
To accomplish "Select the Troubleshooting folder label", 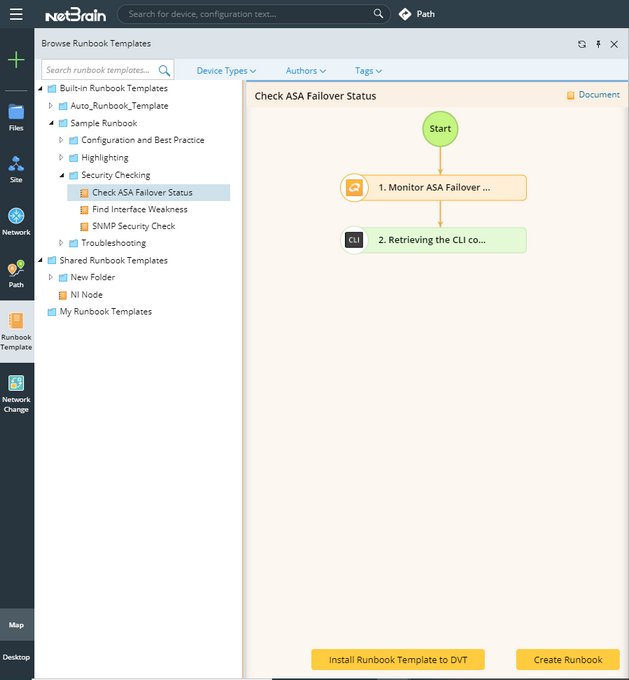I will [x=114, y=243].
